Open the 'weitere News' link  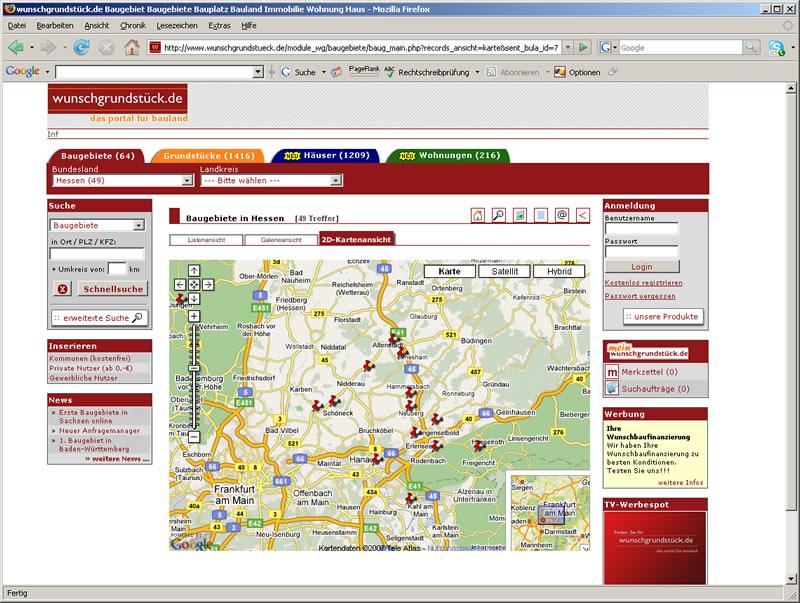click(117, 459)
